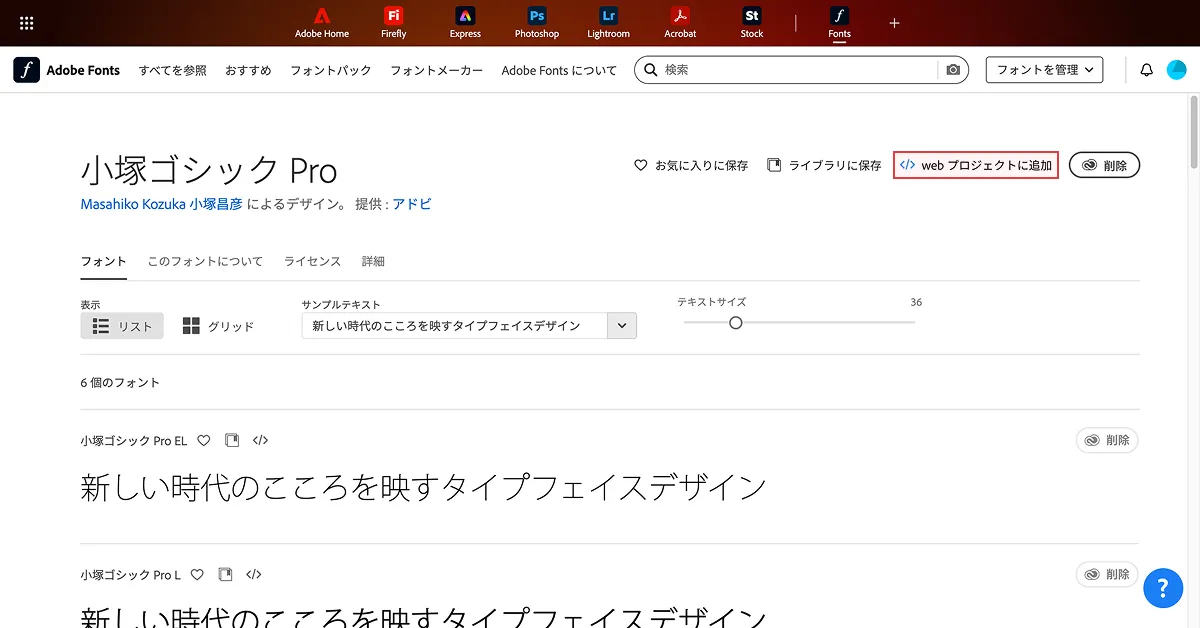
Task: Click the heart icon for 小塚ゴシック Pro EL
Action: [204, 440]
